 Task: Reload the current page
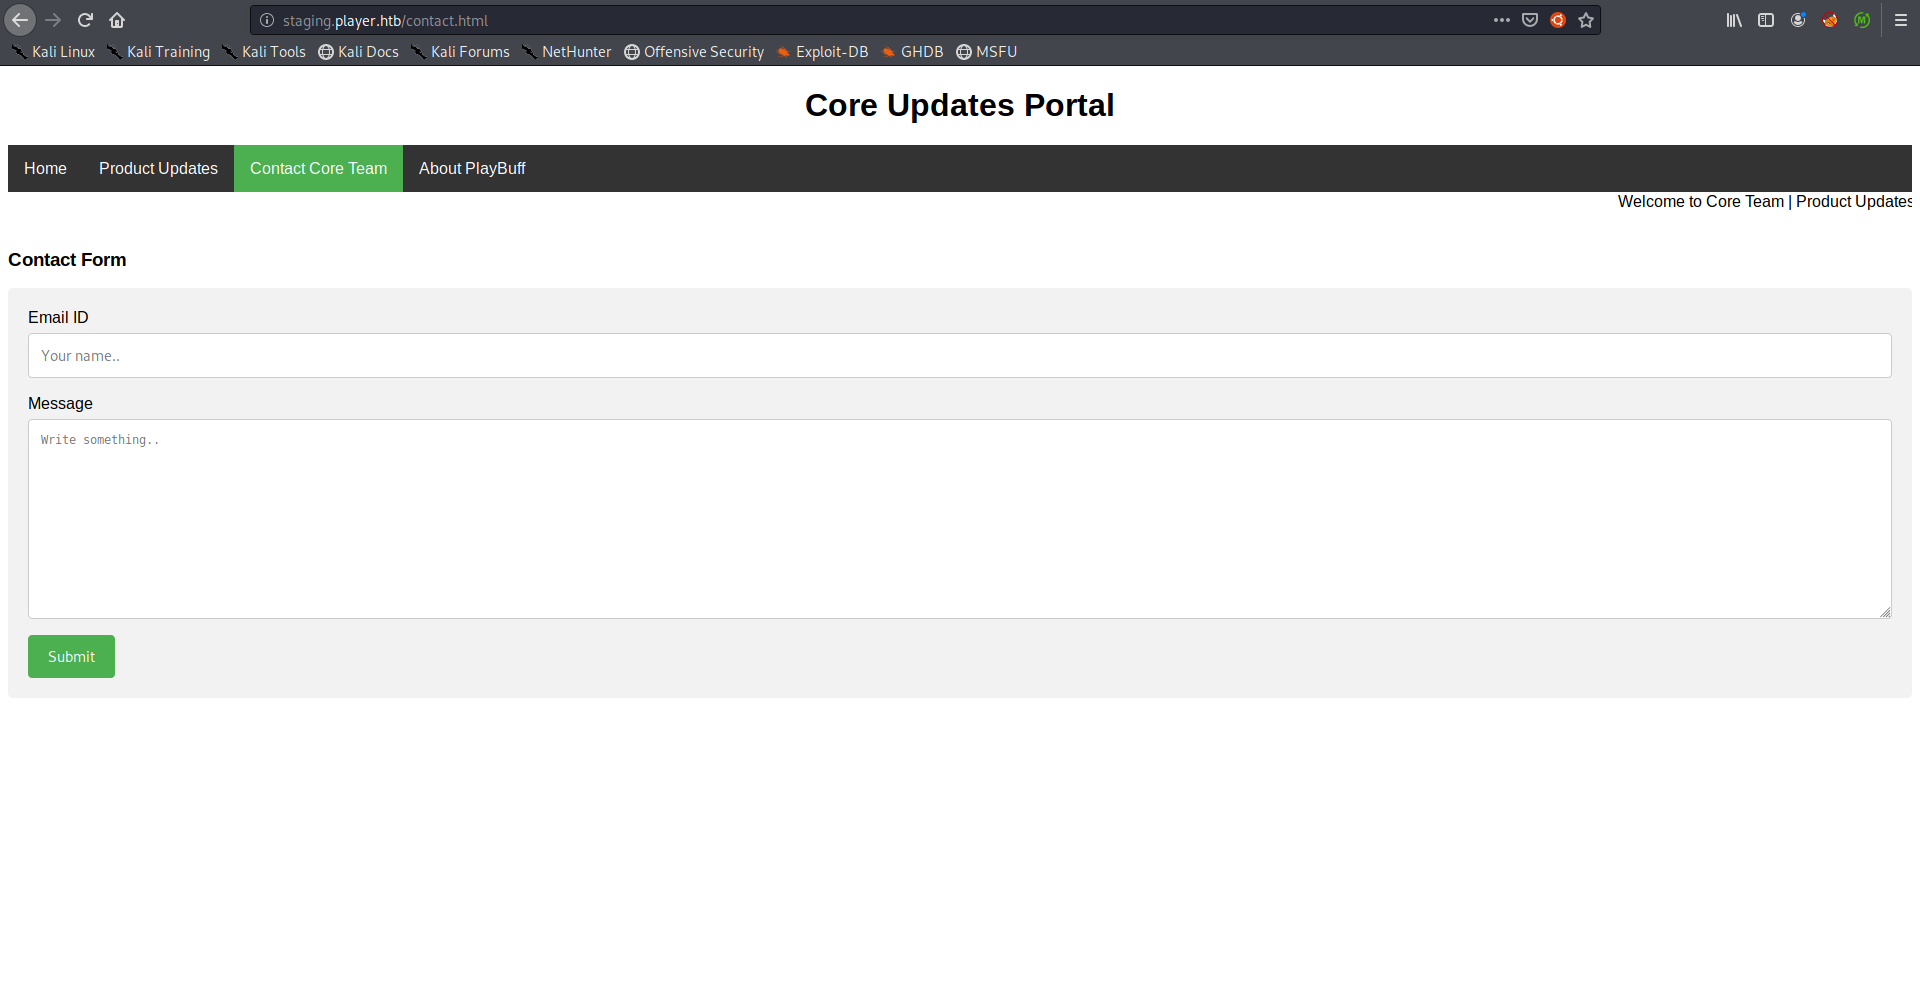point(85,20)
